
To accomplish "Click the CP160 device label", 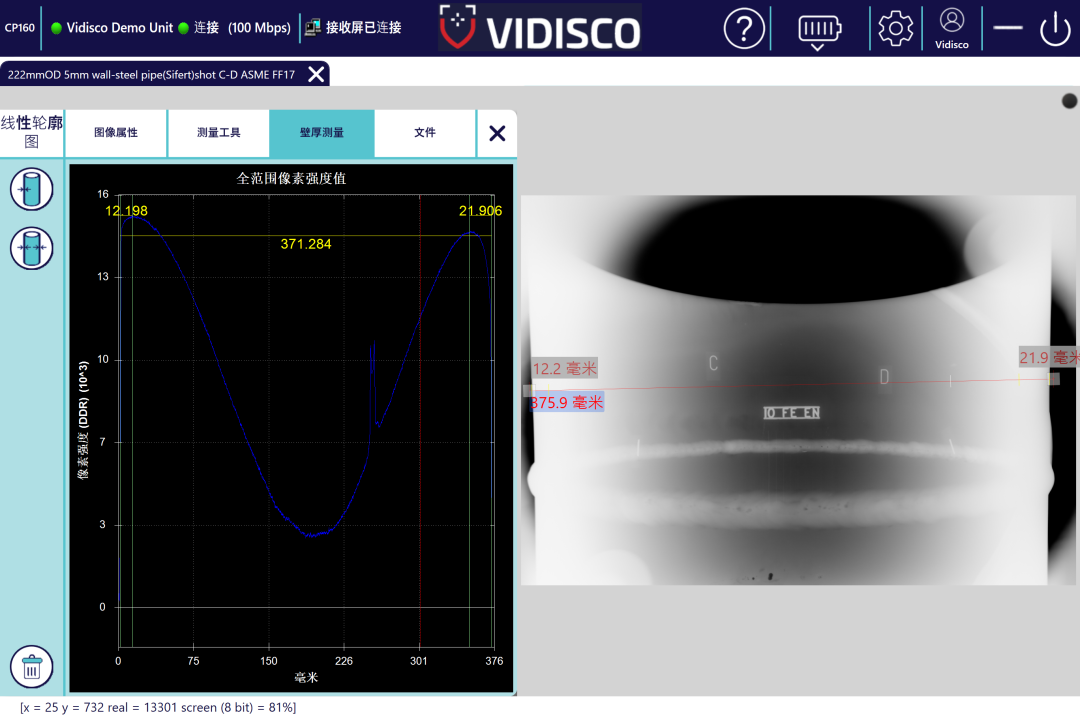I will click(19, 28).
